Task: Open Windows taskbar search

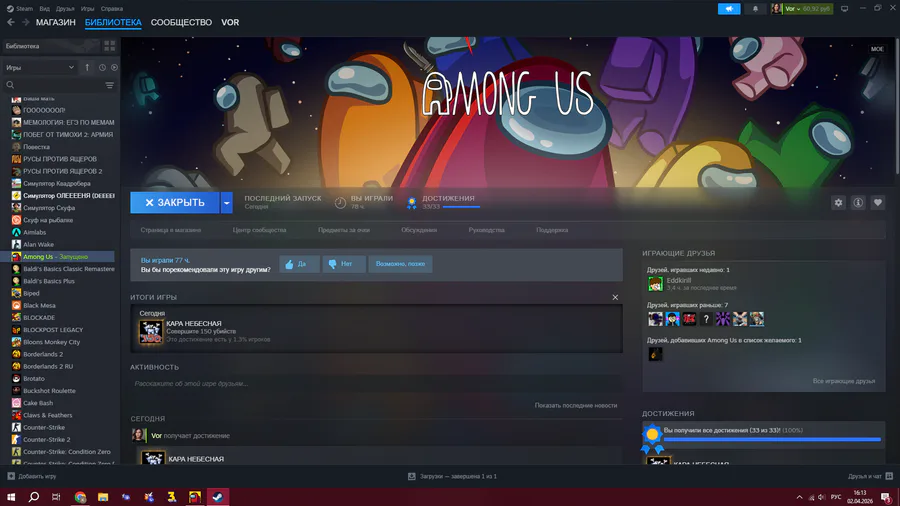Action: 34,497
